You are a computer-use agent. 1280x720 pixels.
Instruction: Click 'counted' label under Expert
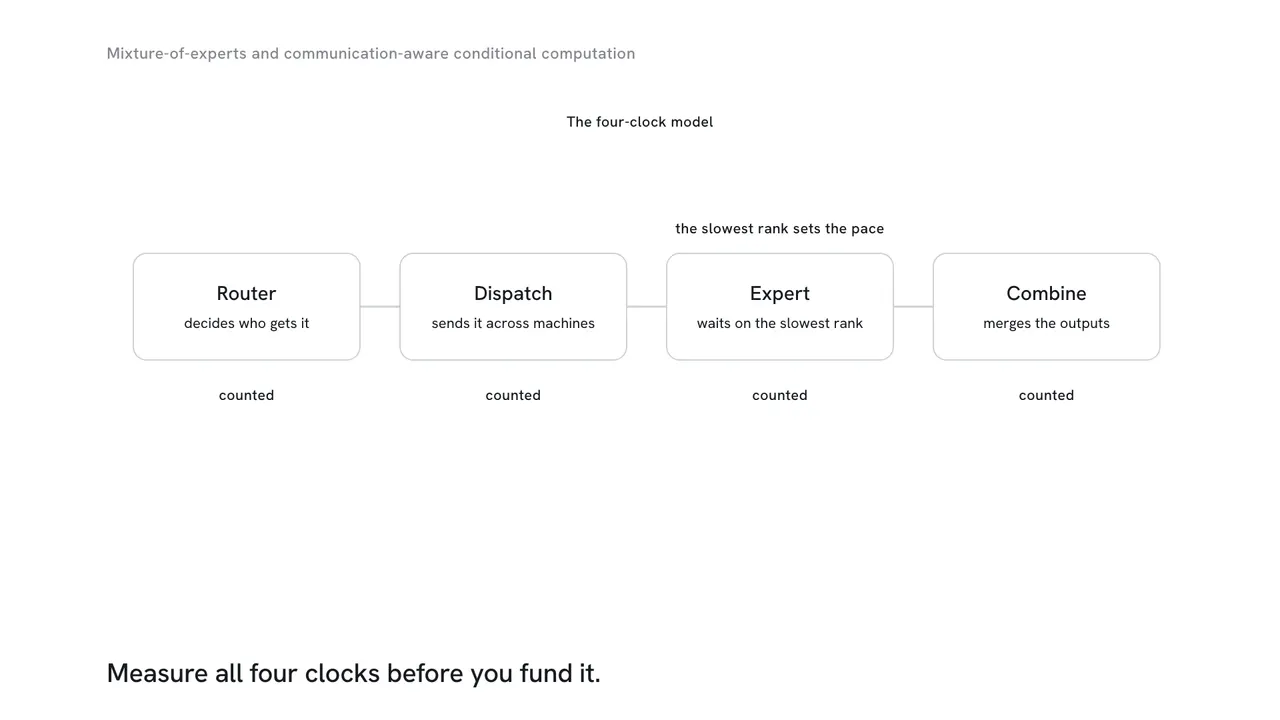pos(780,395)
